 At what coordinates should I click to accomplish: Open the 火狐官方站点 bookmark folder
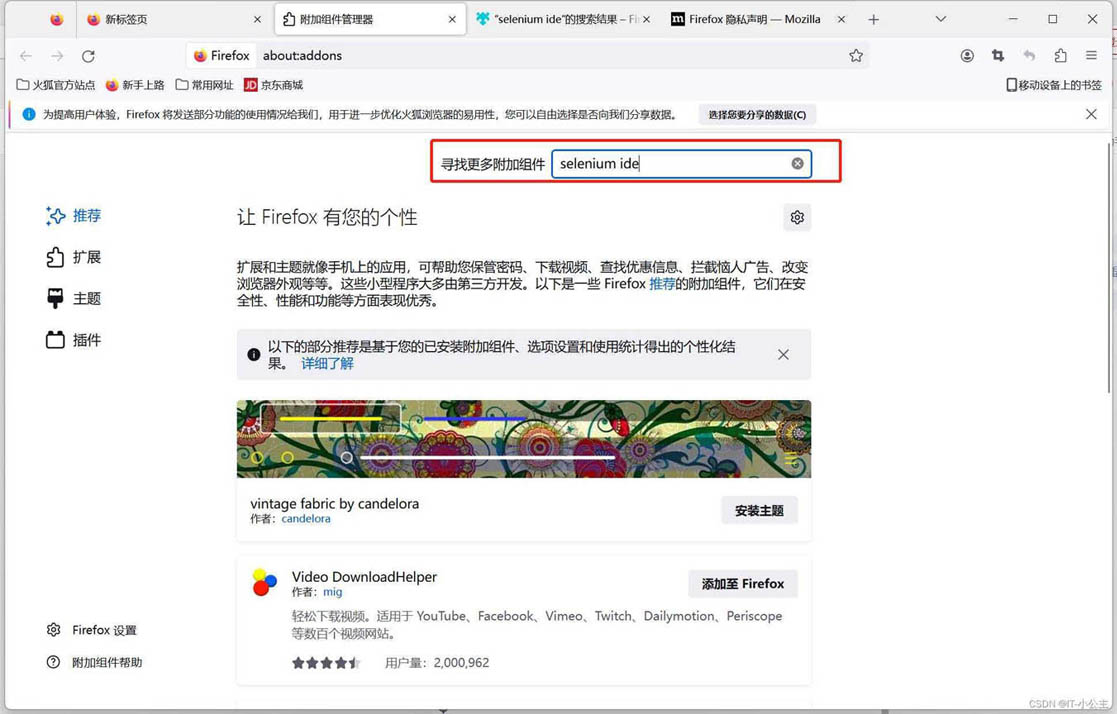(x=56, y=85)
